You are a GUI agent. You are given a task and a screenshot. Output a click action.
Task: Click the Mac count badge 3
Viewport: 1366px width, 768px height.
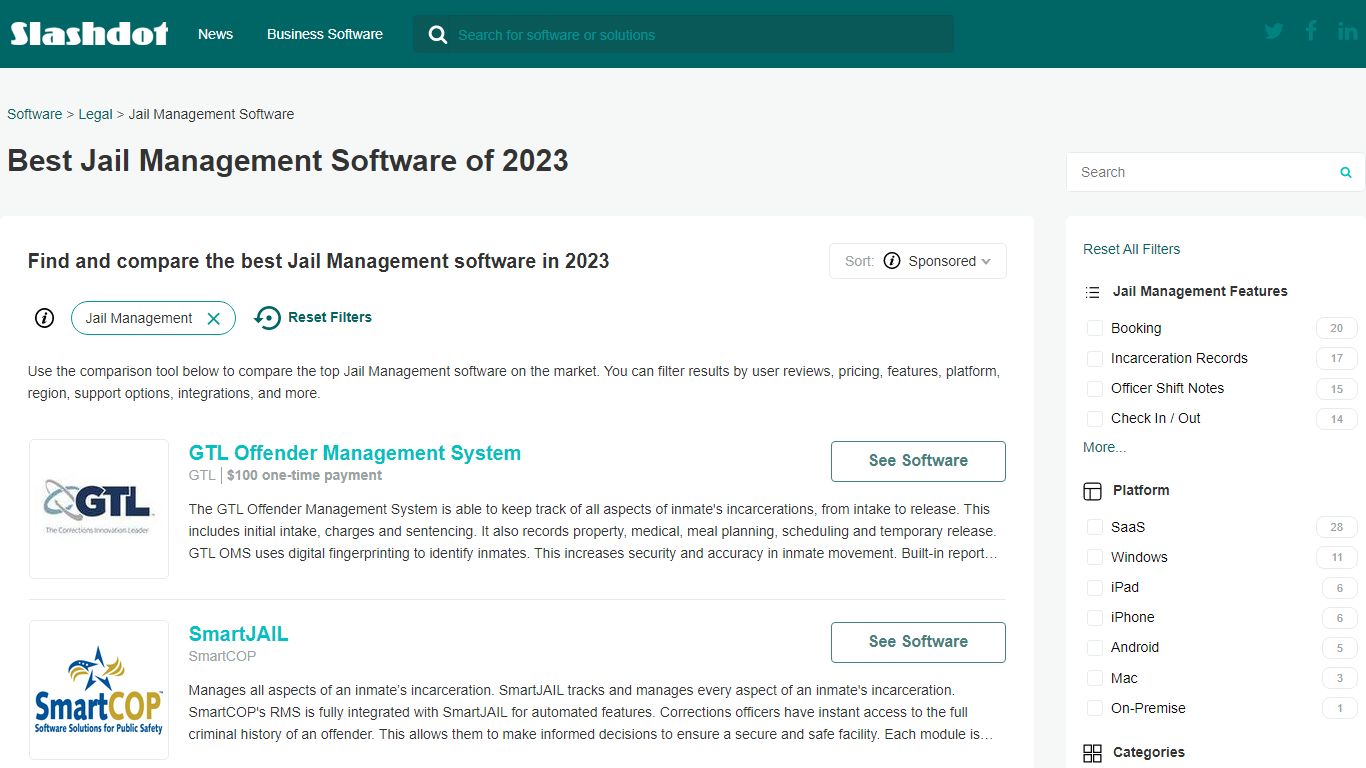point(1340,678)
